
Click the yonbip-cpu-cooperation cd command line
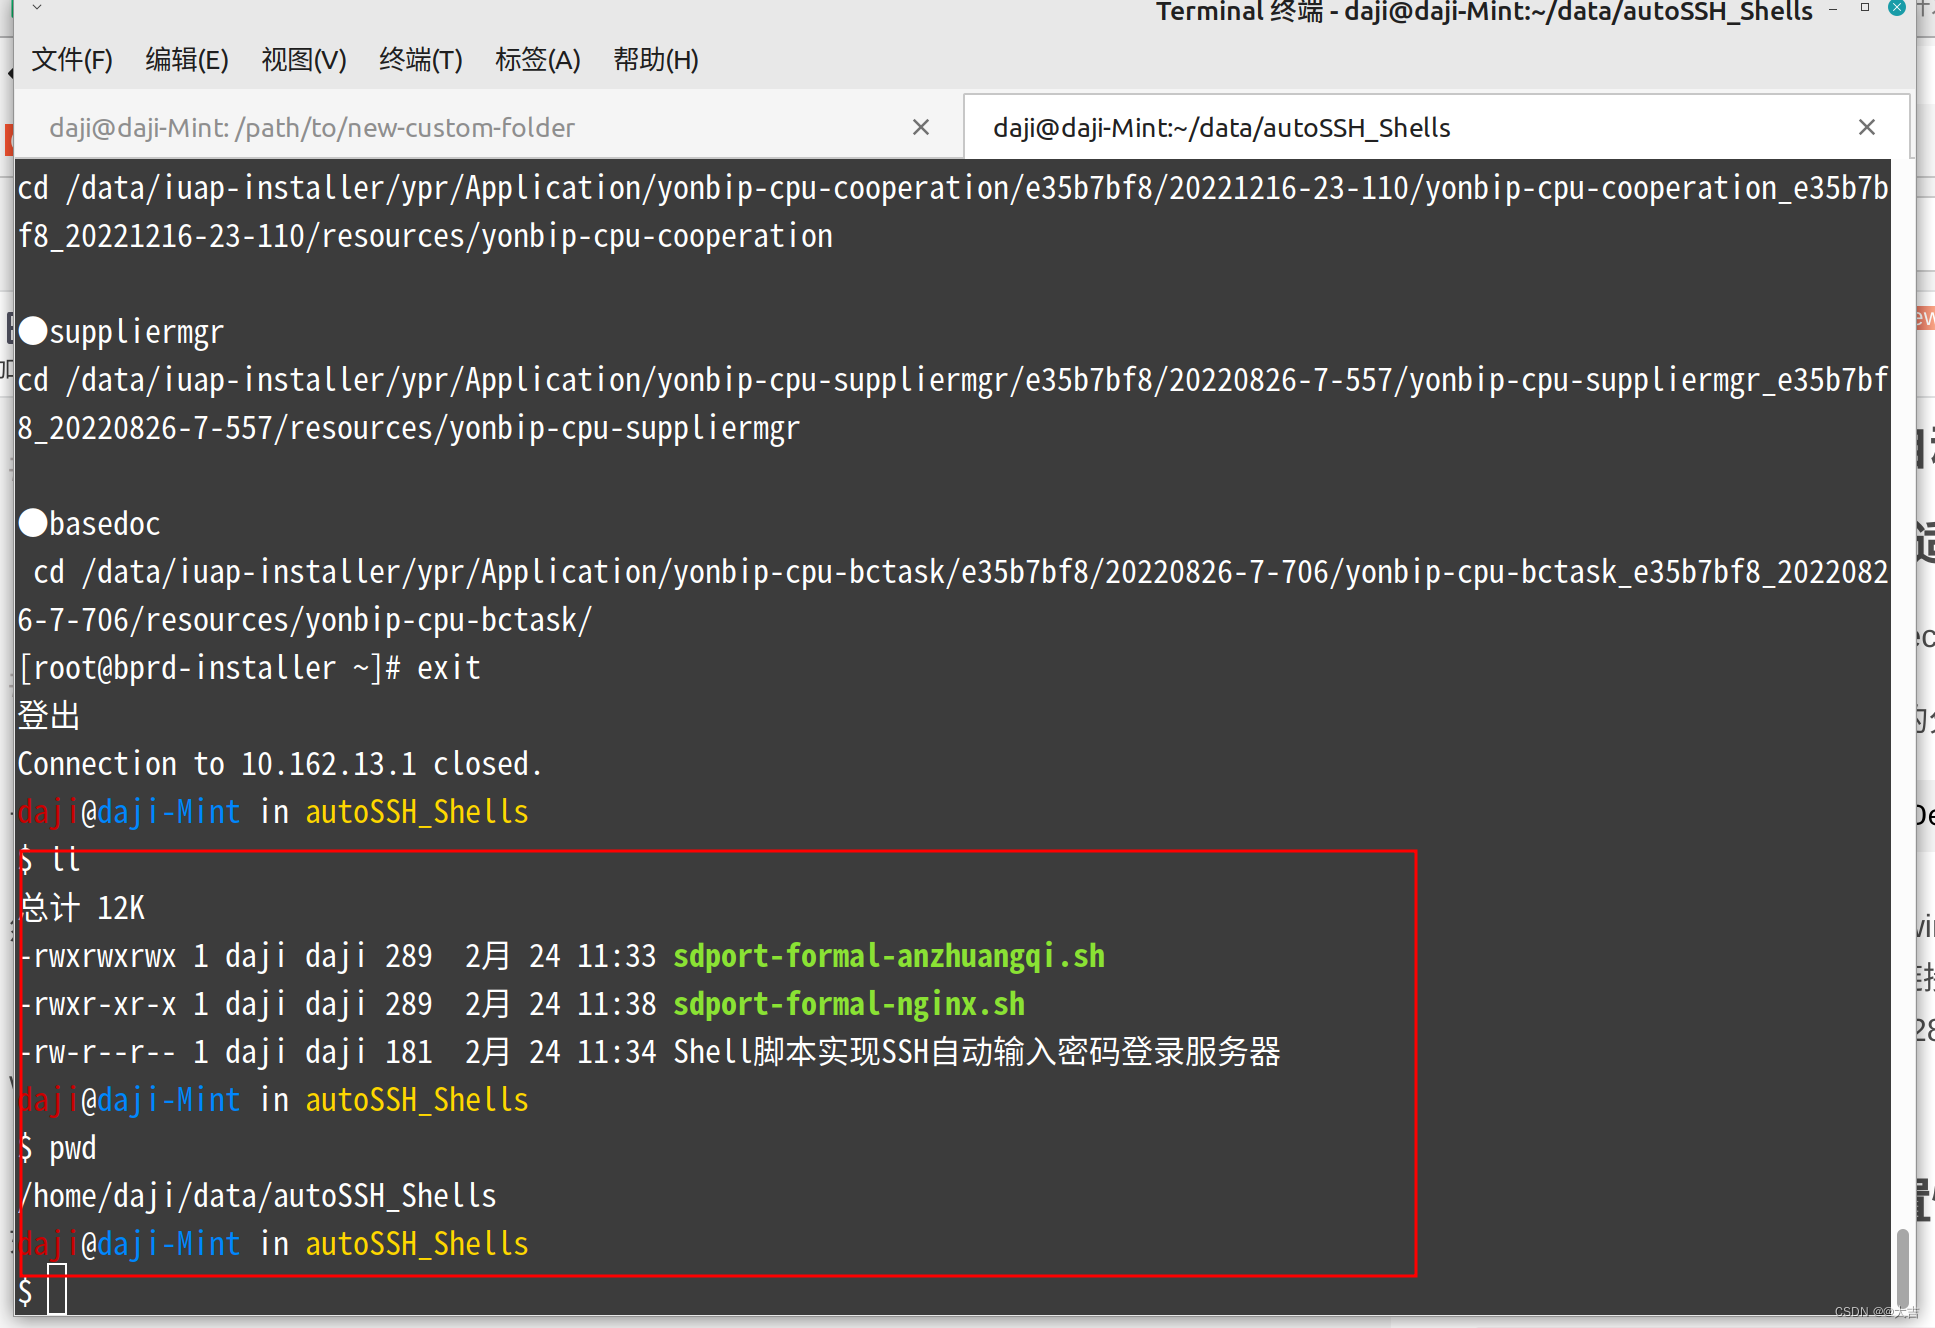953,212
